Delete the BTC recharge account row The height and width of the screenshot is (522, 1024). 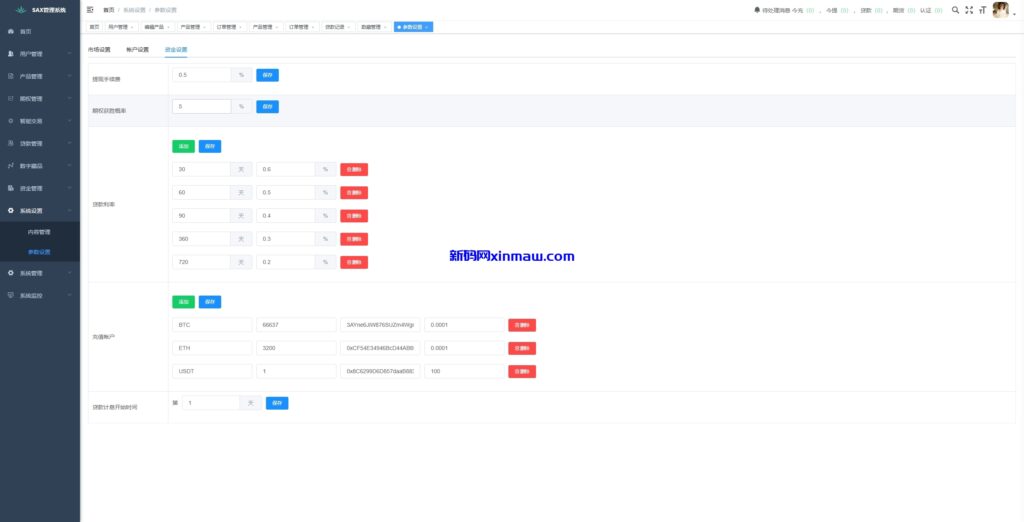tap(522, 325)
